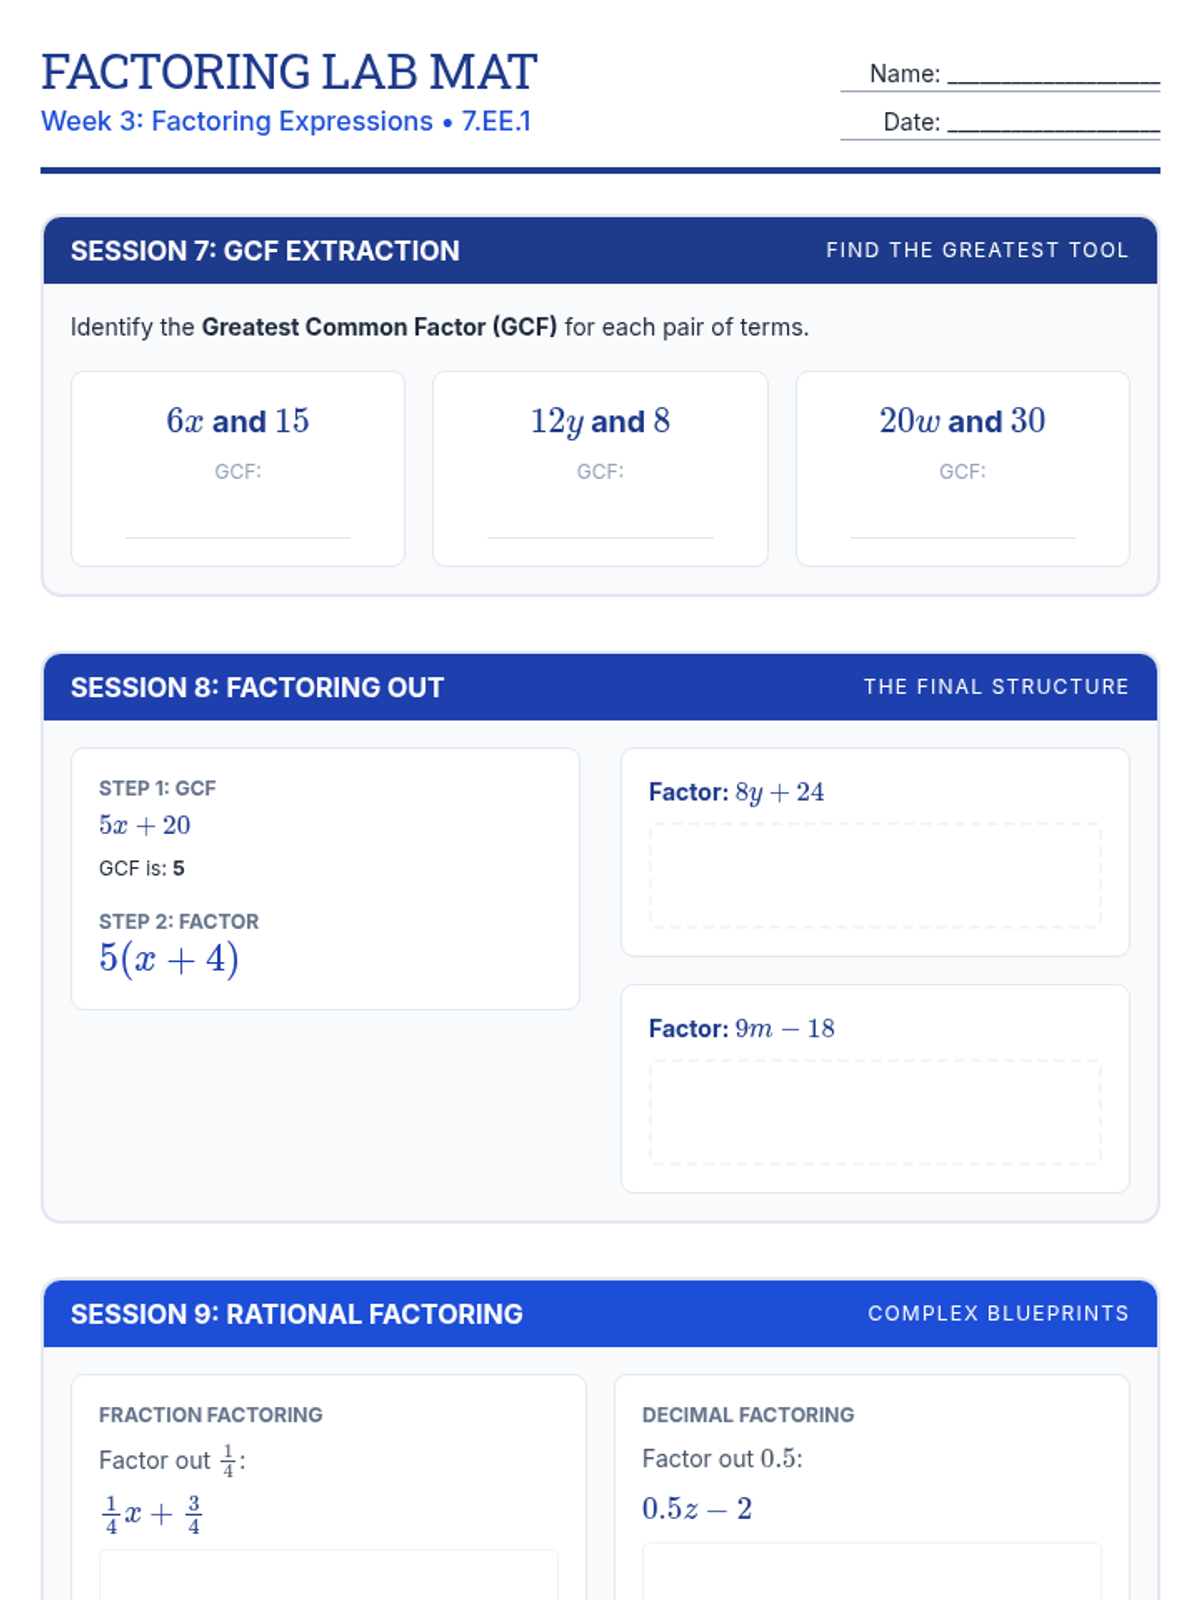Click the Complex Blueprints label
This screenshot has height=1600, width=1200.
pyautogui.click(x=998, y=1314)
